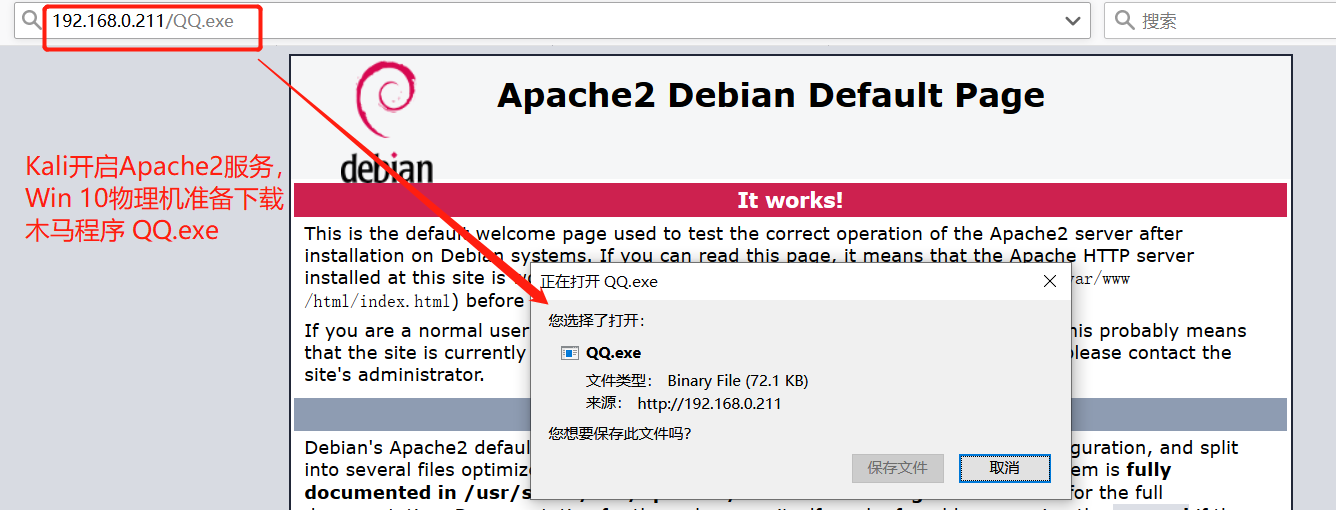Image resolution: width=1336 pixels, height=510 pixels.
Task: Click the Apache2 Debian Default Page heading
Action: (x=771, y=95)
